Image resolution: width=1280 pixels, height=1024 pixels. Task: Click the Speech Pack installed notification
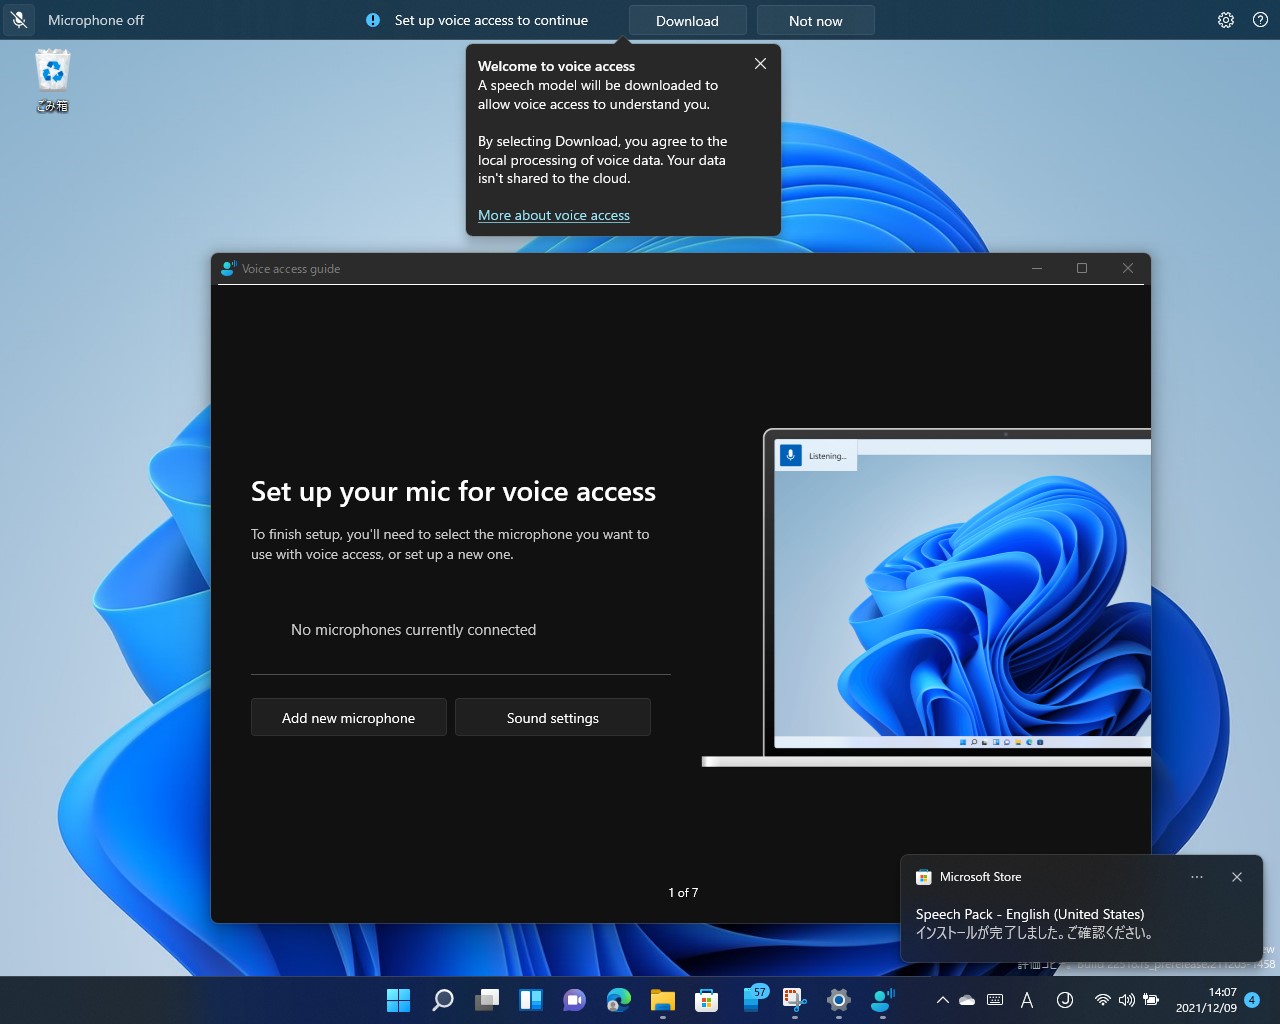coord(1035,923)
